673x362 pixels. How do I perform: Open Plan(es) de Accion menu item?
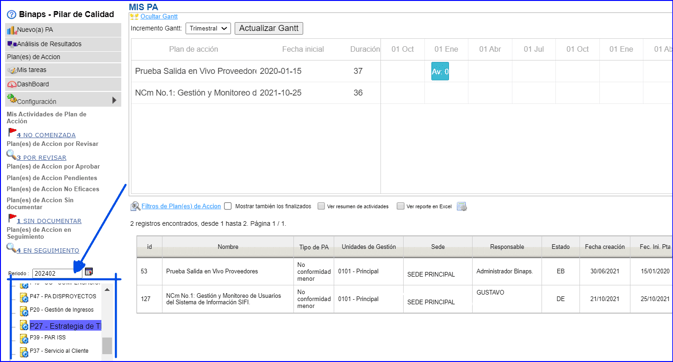pos(63,57)
